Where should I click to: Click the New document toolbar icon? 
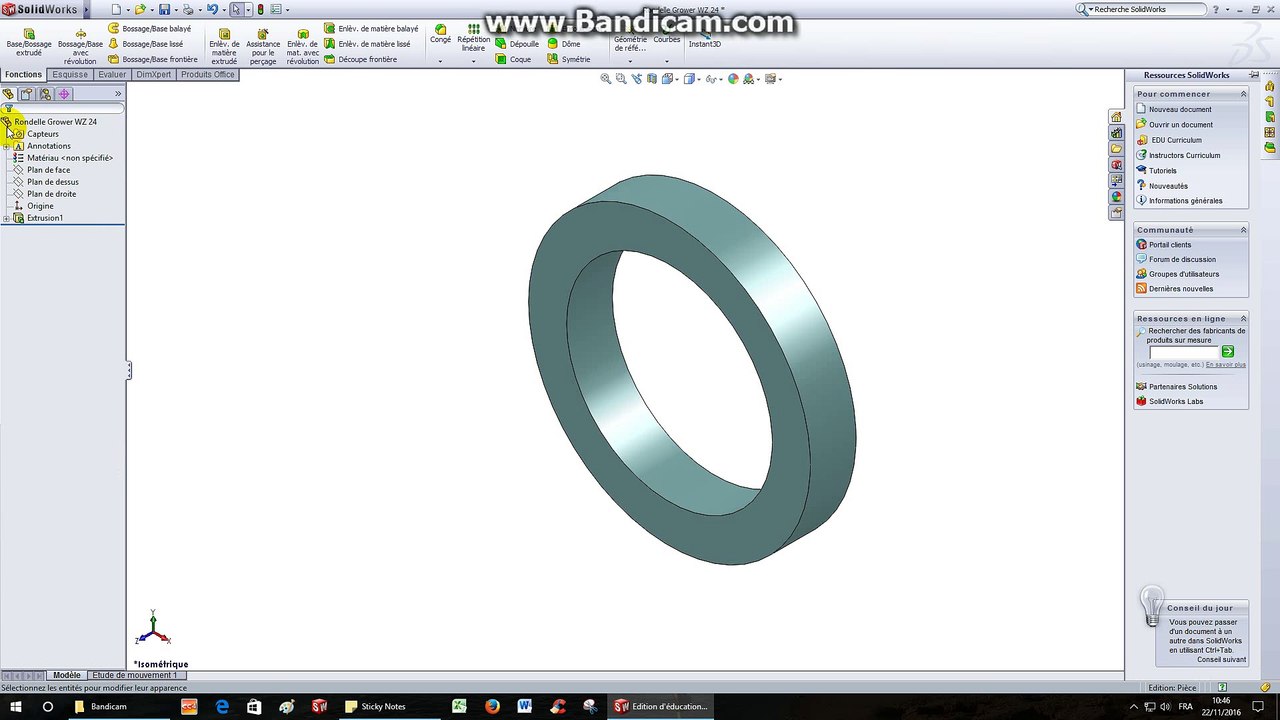tap(115, 9)
